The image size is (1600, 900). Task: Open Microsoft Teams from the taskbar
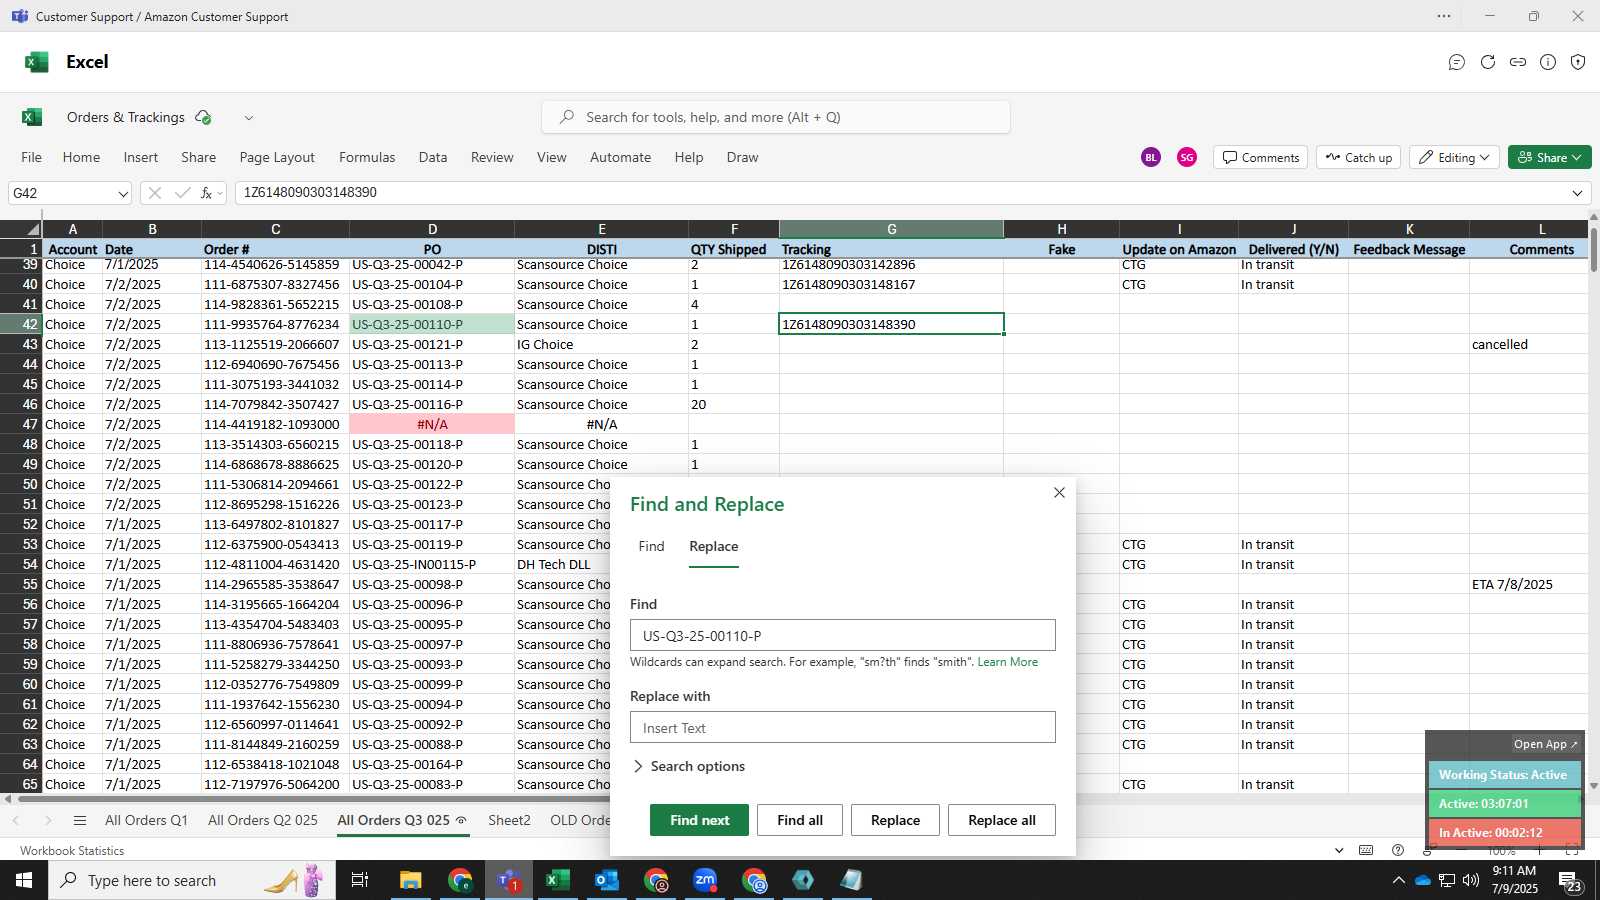508,880
